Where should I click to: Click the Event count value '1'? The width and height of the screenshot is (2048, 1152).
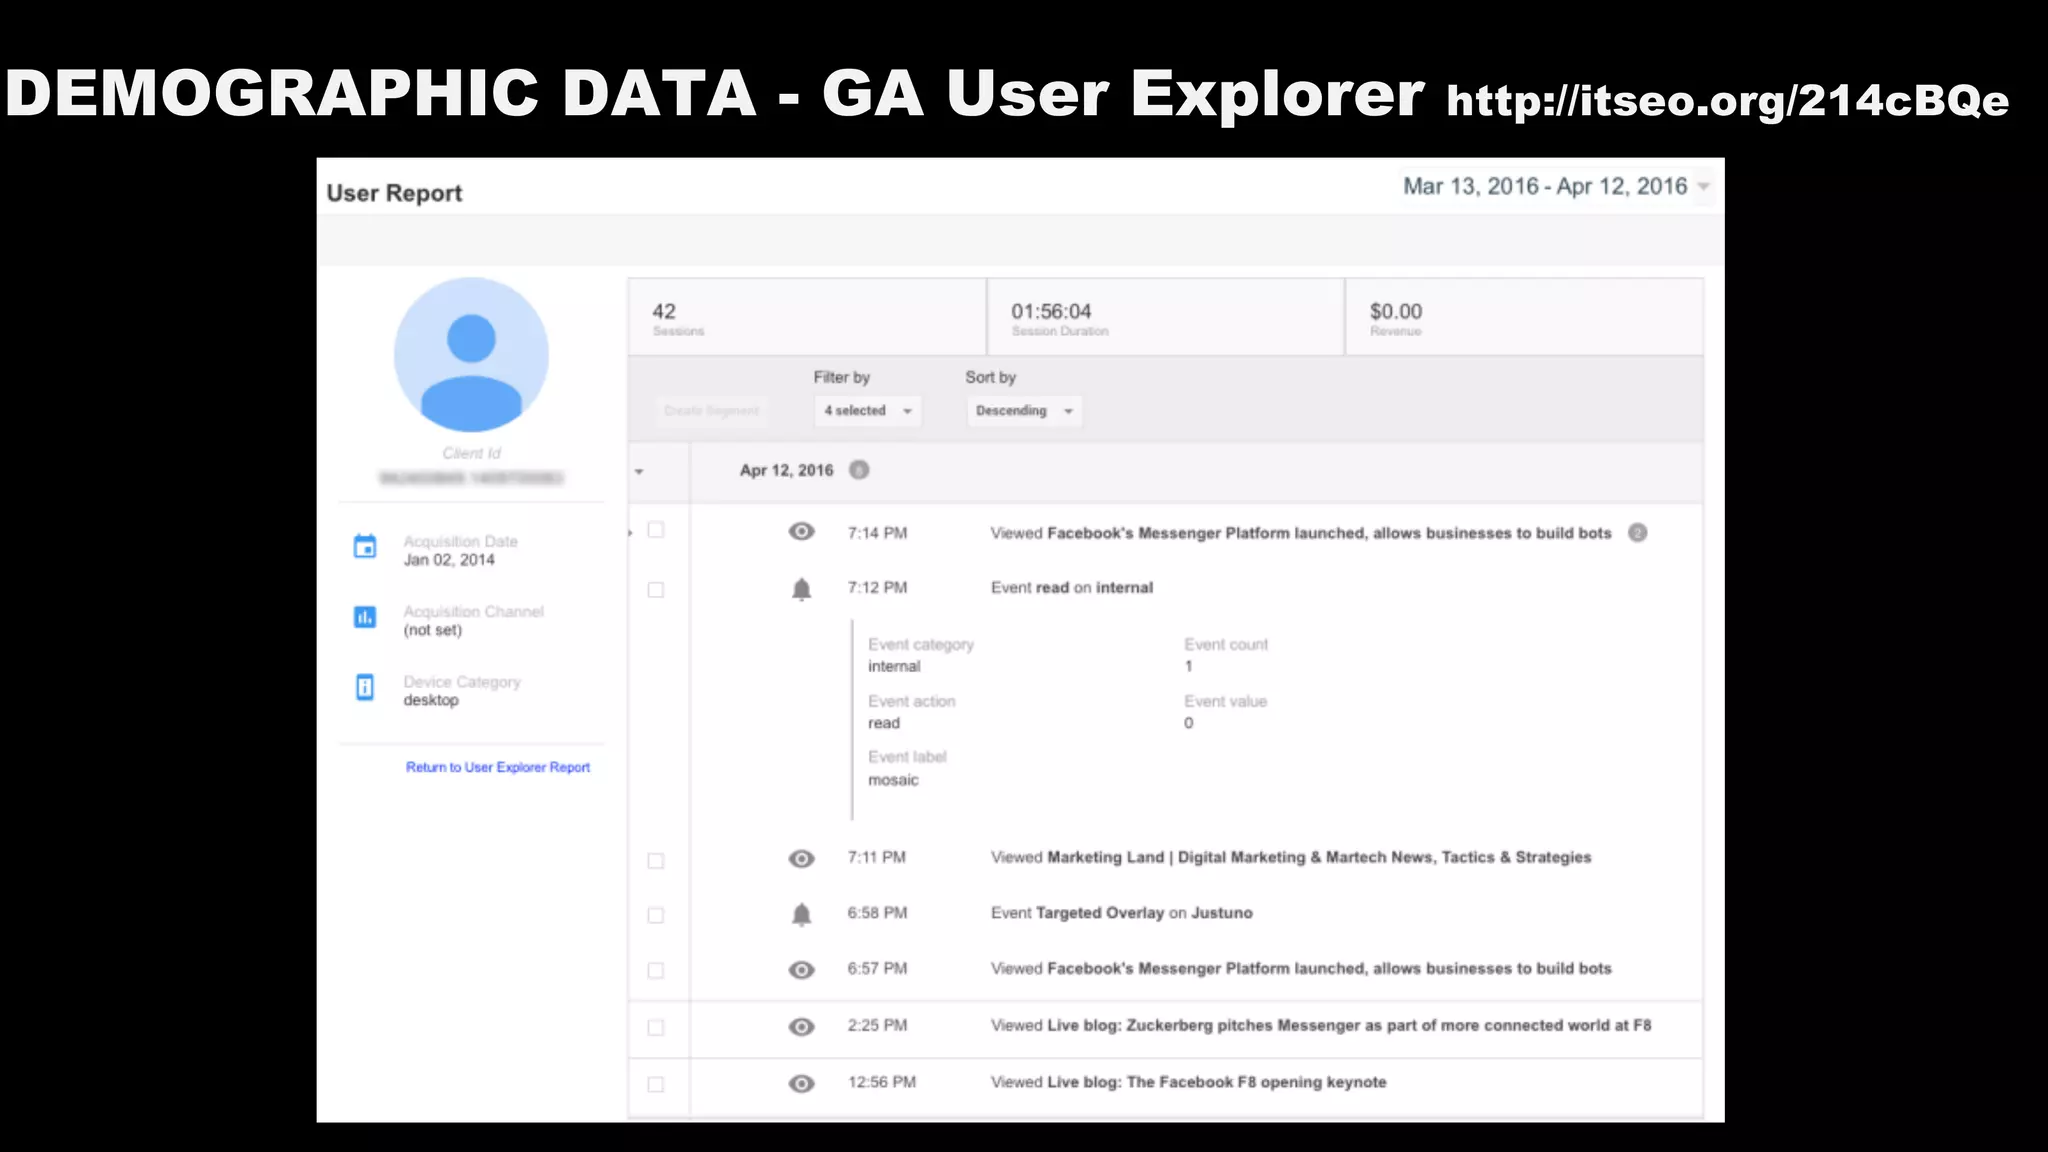(1189, 666)
